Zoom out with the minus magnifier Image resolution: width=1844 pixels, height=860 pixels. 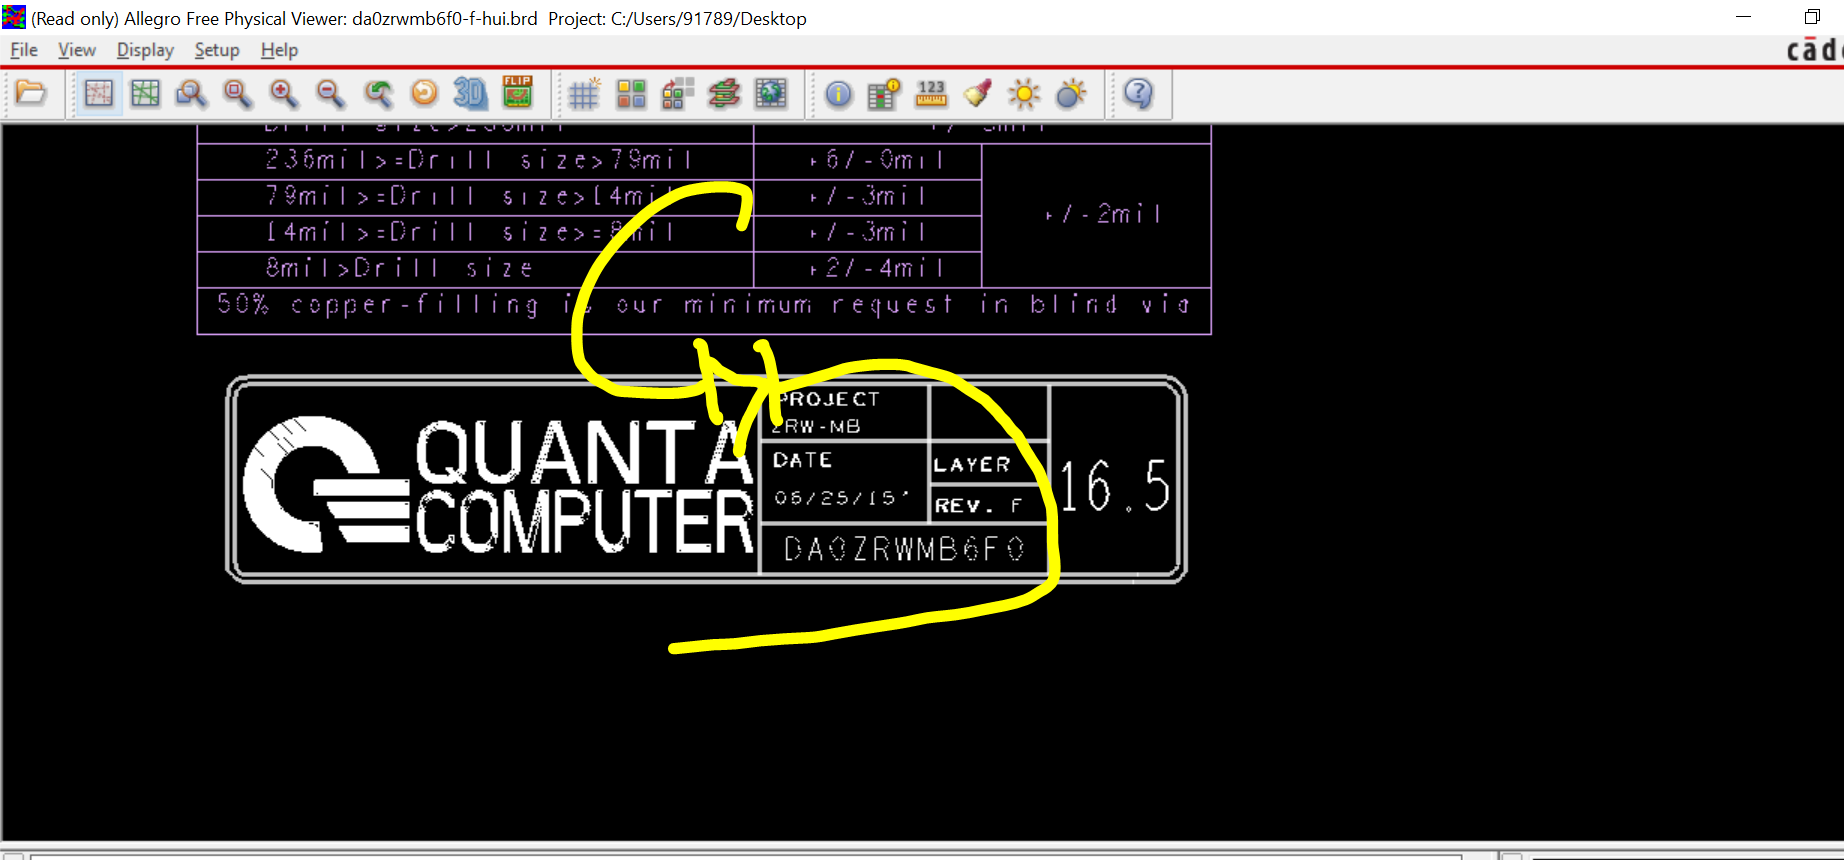tap(330, 94)
